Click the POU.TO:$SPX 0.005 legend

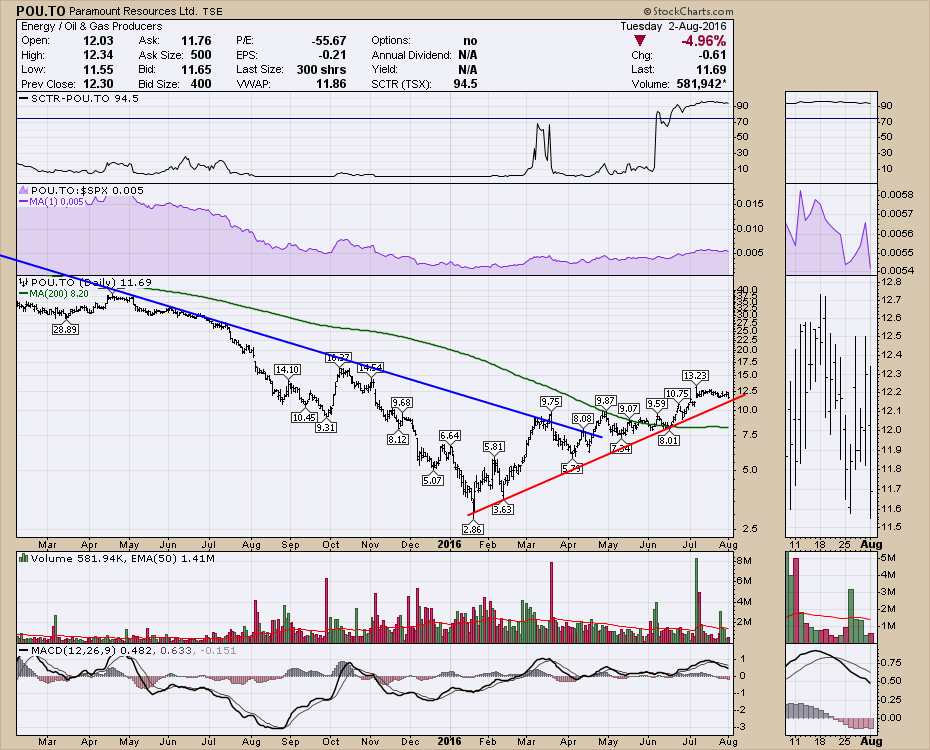pyautogui.click(x=81, y=190)
